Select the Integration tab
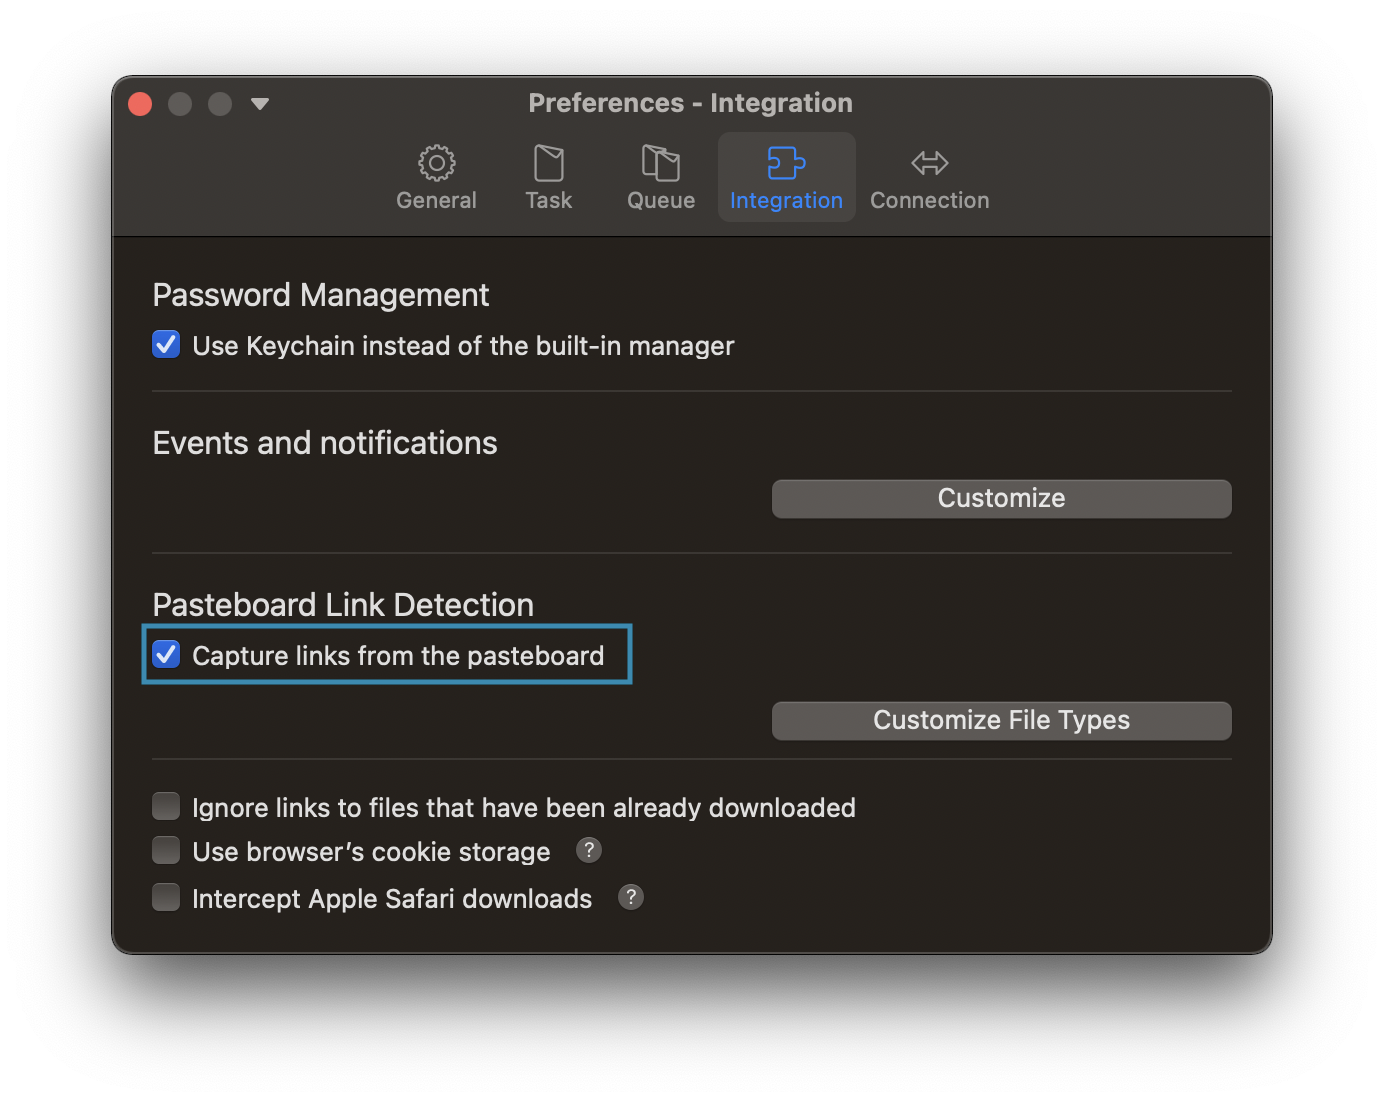Image resolution: width=1384 pixels, height=1102 pixels. click(786, 178)
